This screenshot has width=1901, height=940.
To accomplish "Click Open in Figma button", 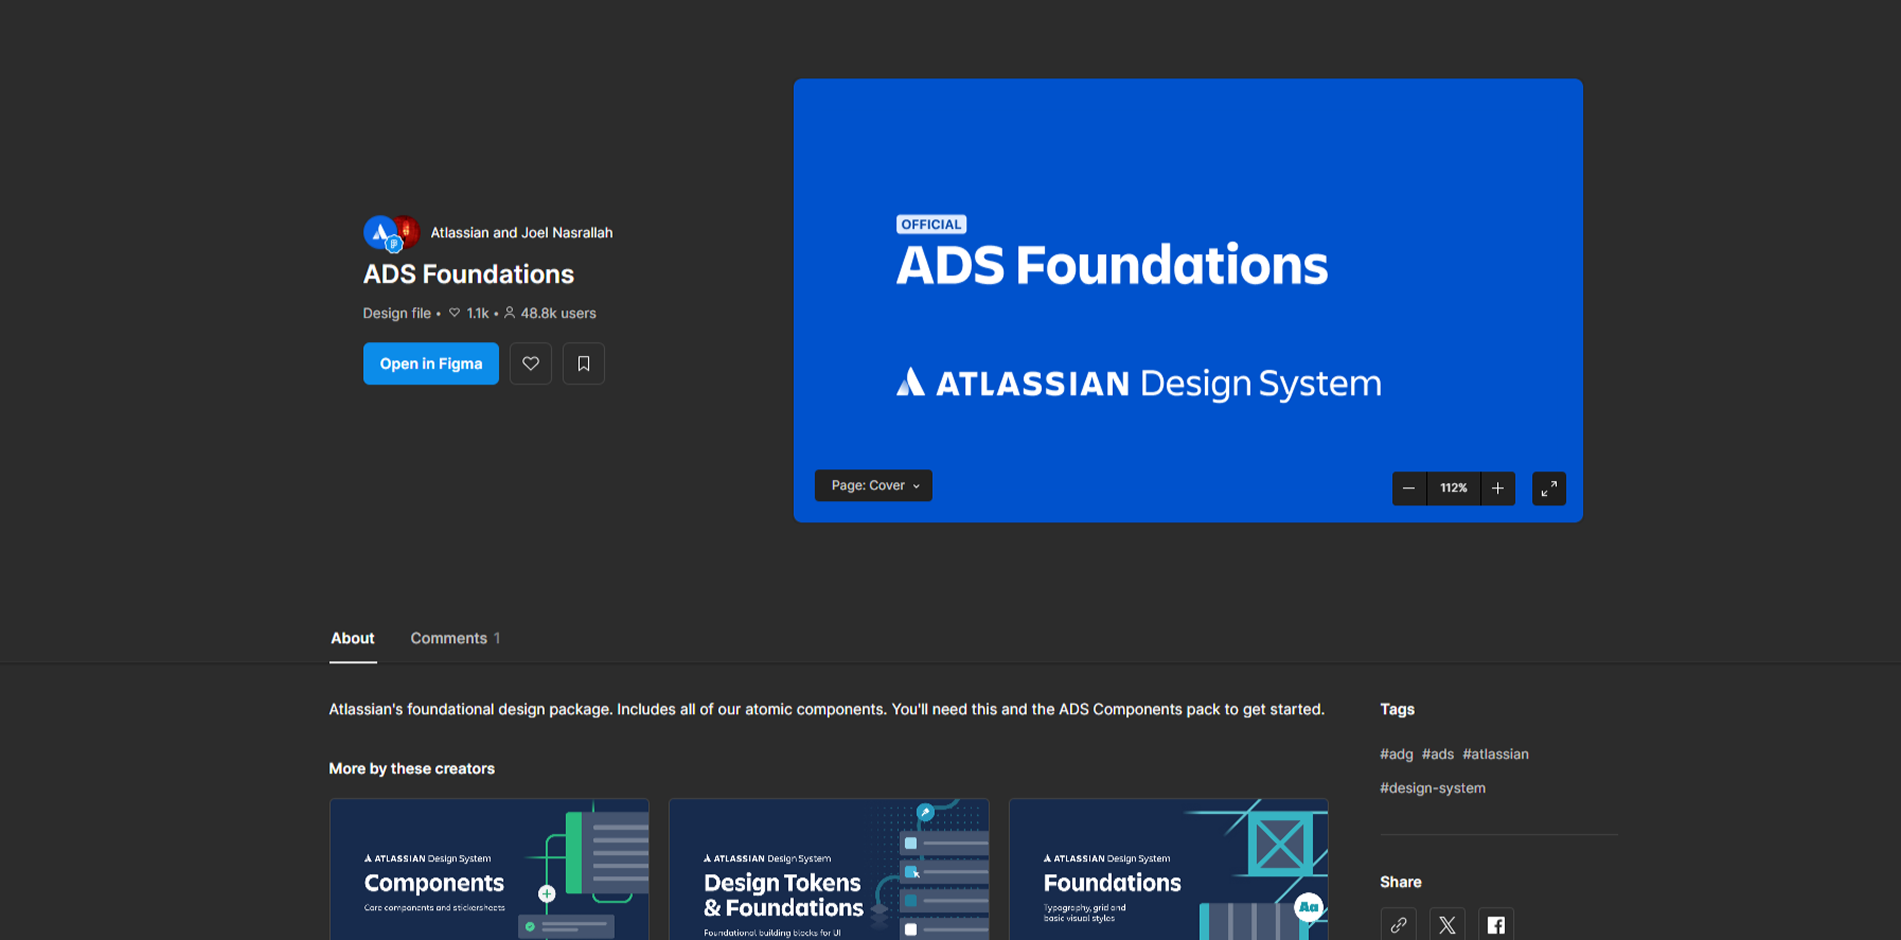I will pos(431,364).
